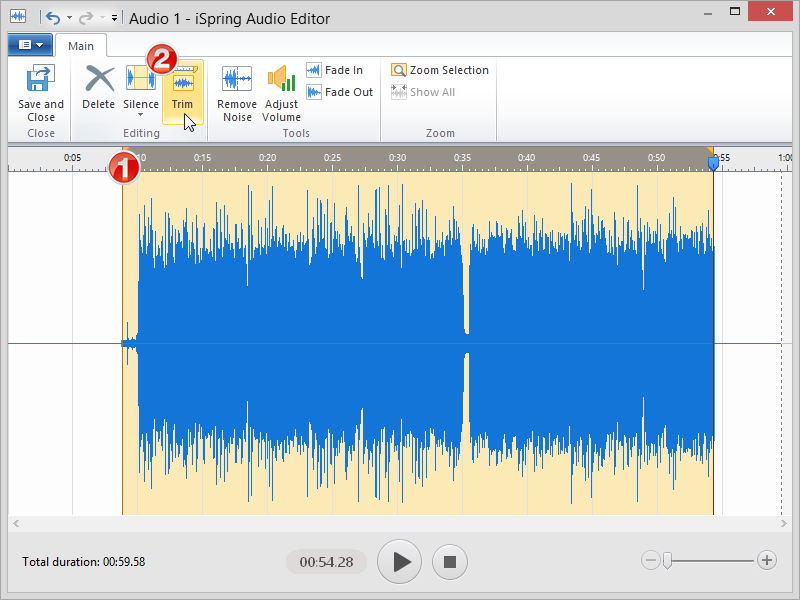Click the Zoom Selection magnifier icon
Viewport: 800px width, 600px height.
(398, 70)
